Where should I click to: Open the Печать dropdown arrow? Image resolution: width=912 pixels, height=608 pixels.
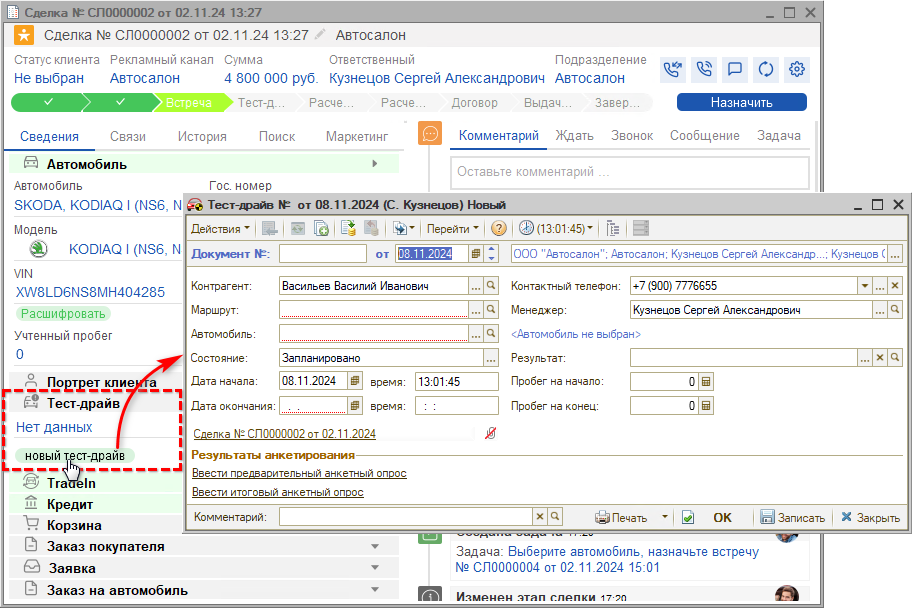(x=664, y=517)
